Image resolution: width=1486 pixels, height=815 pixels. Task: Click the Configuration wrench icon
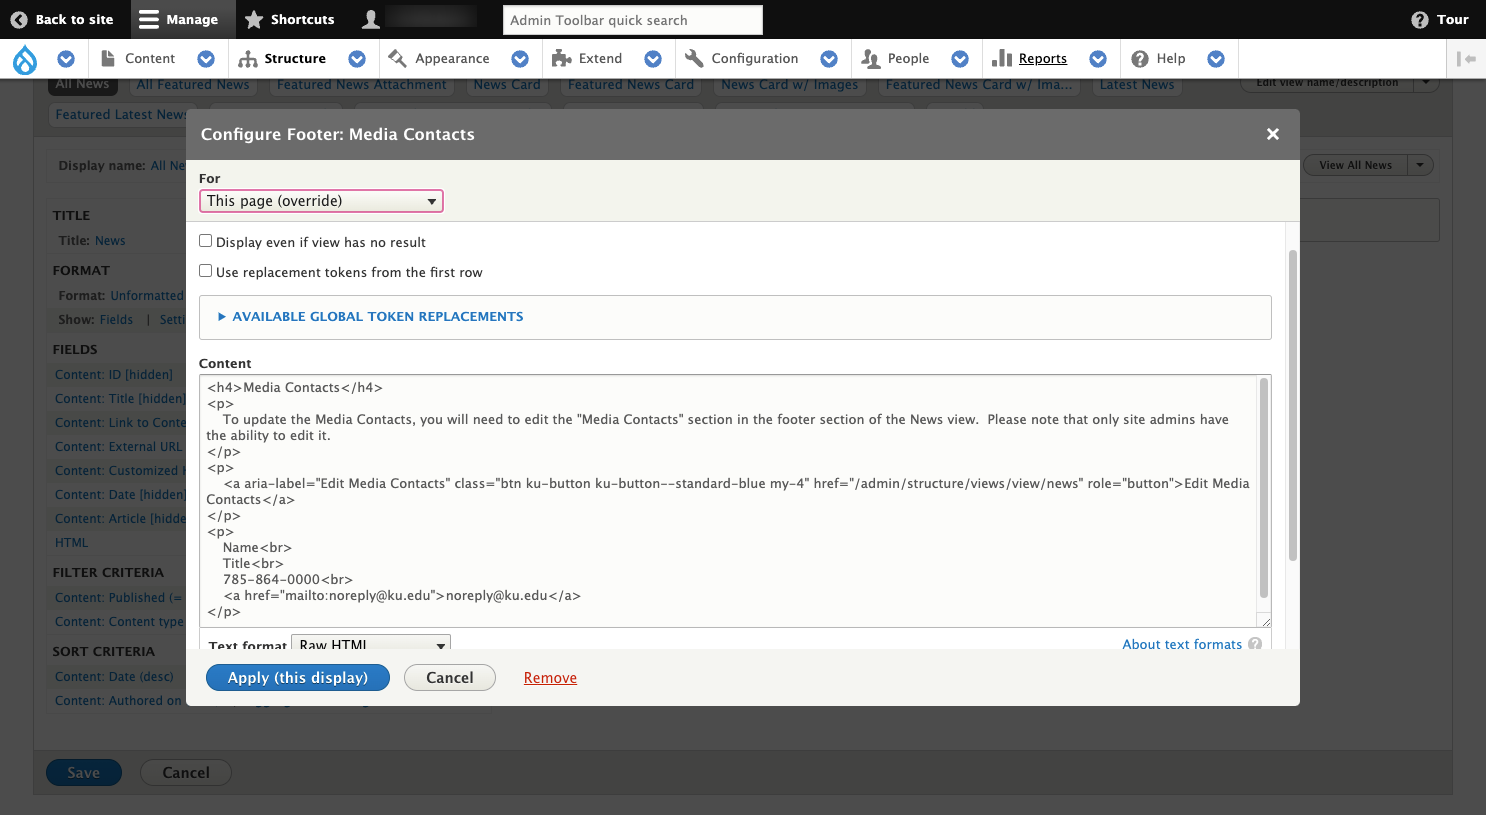point(694,59)
